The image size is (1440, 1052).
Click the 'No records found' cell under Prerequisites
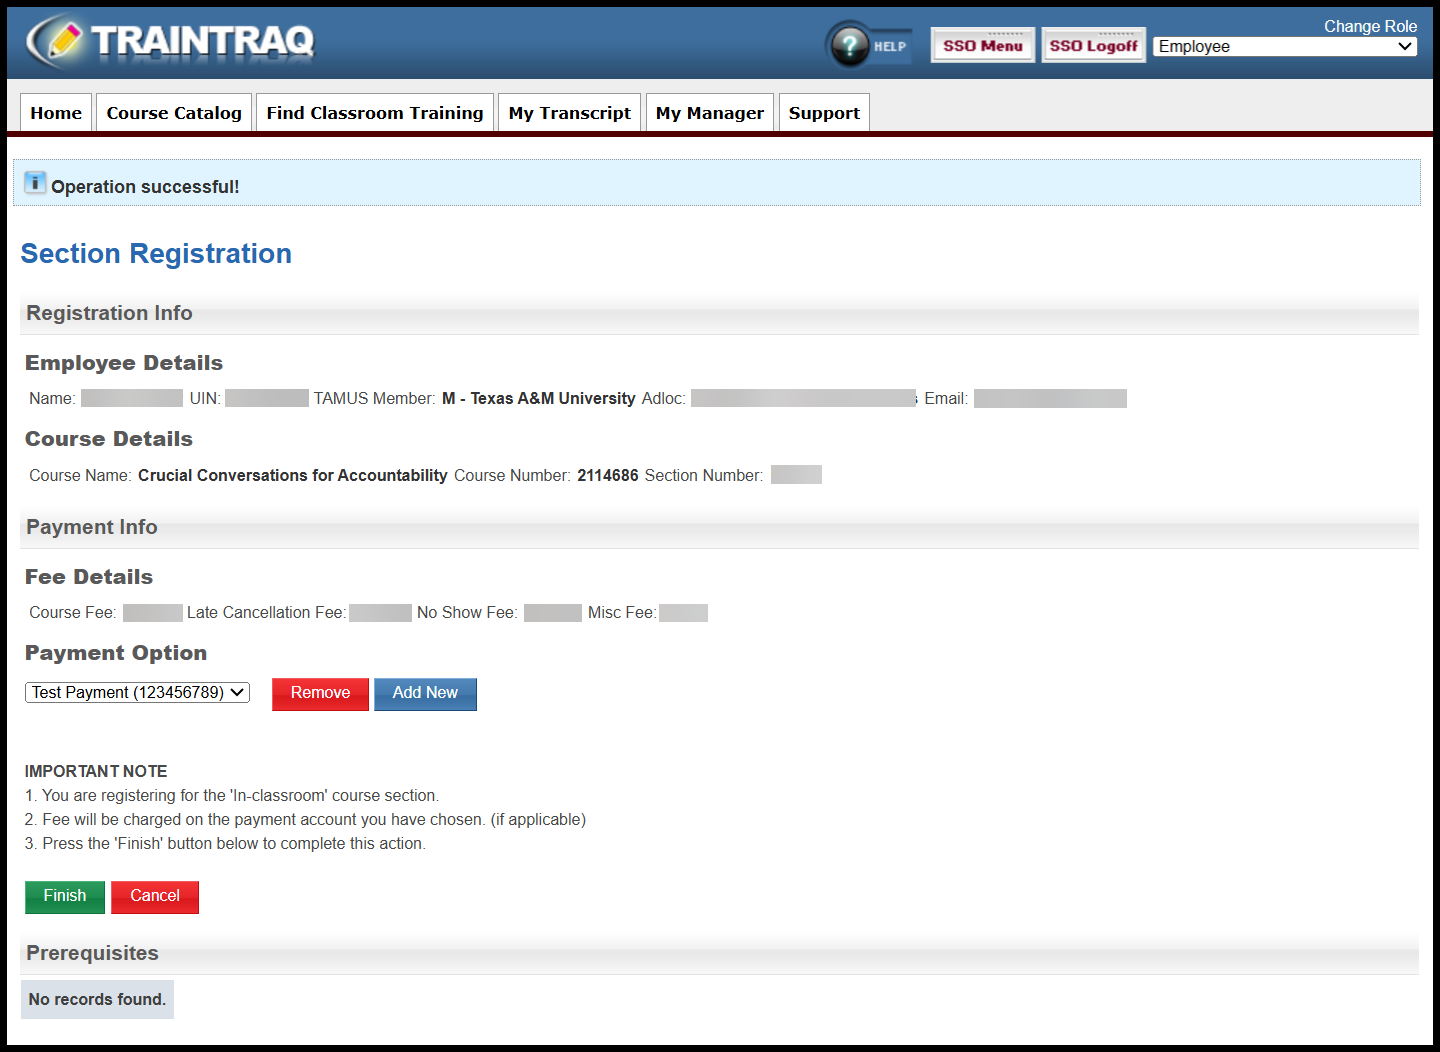[97, 999]
